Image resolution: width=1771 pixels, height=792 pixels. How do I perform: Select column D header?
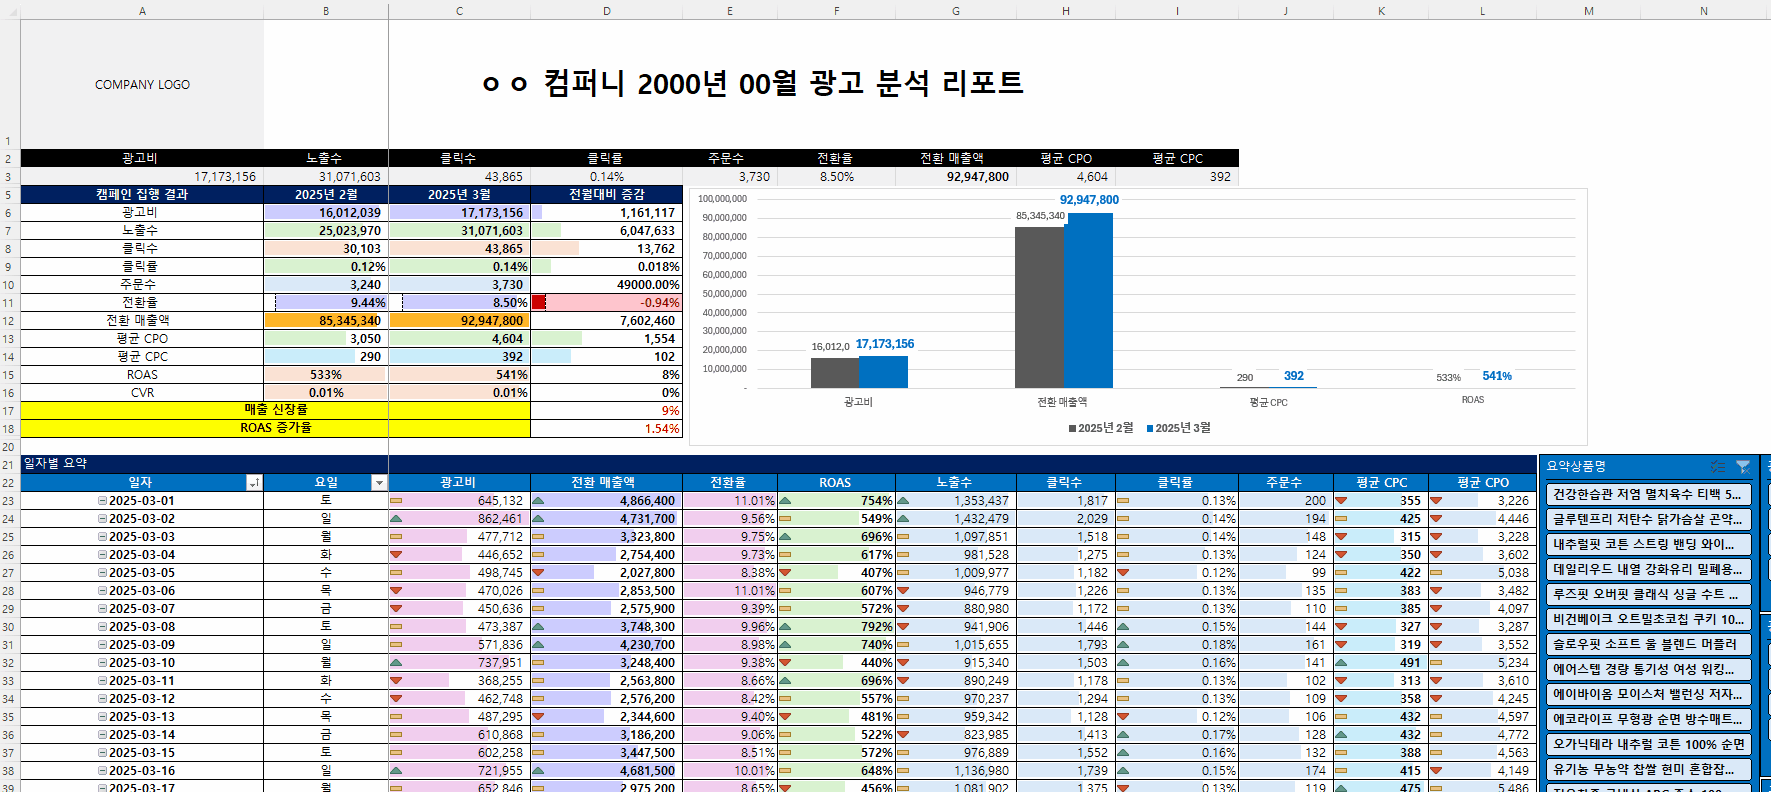pyautogui.click(x=606, y=11)
